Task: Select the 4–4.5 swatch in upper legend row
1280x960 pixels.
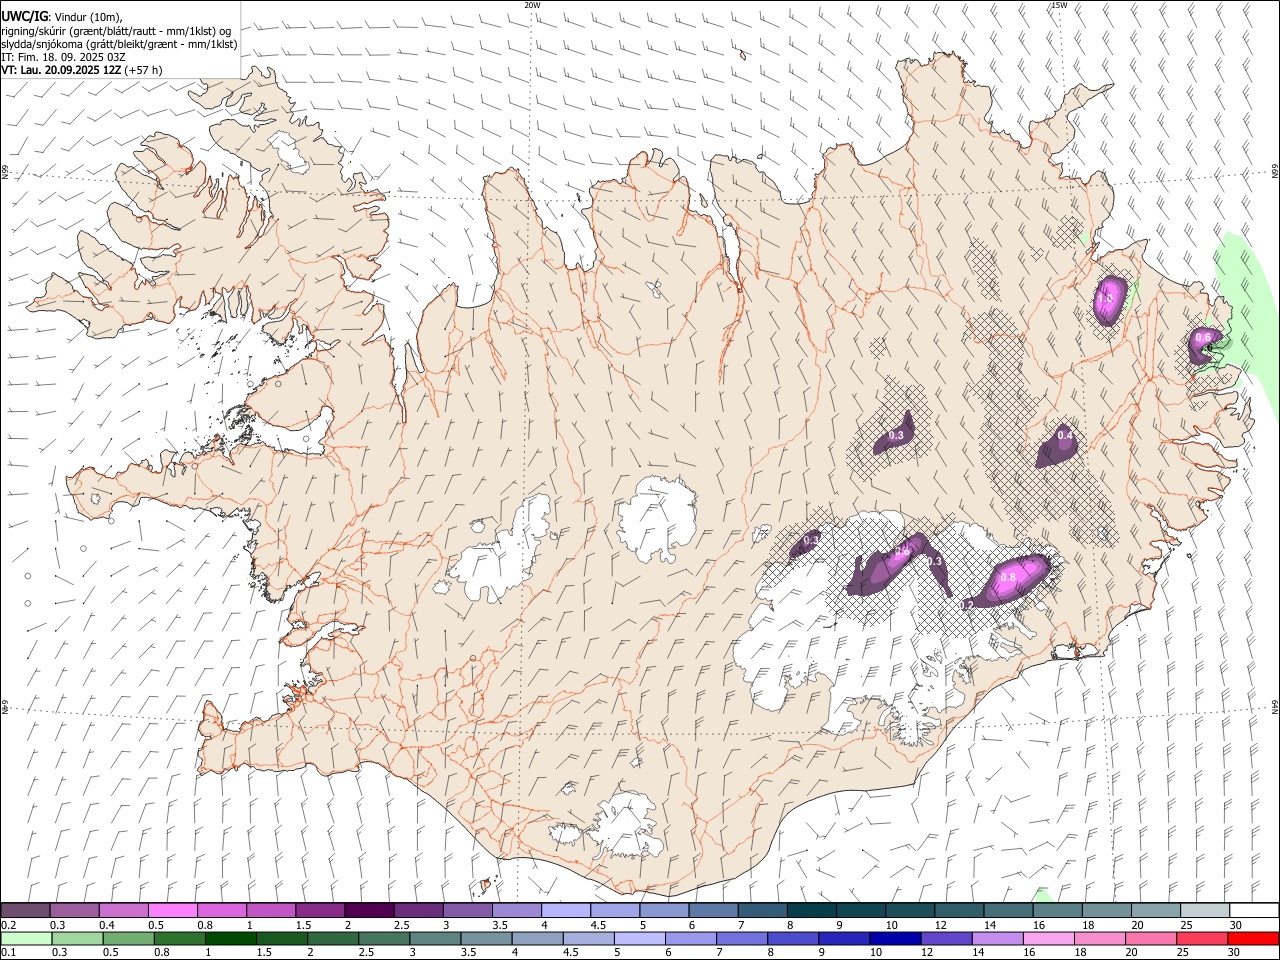Action: [x=566, y=911]
